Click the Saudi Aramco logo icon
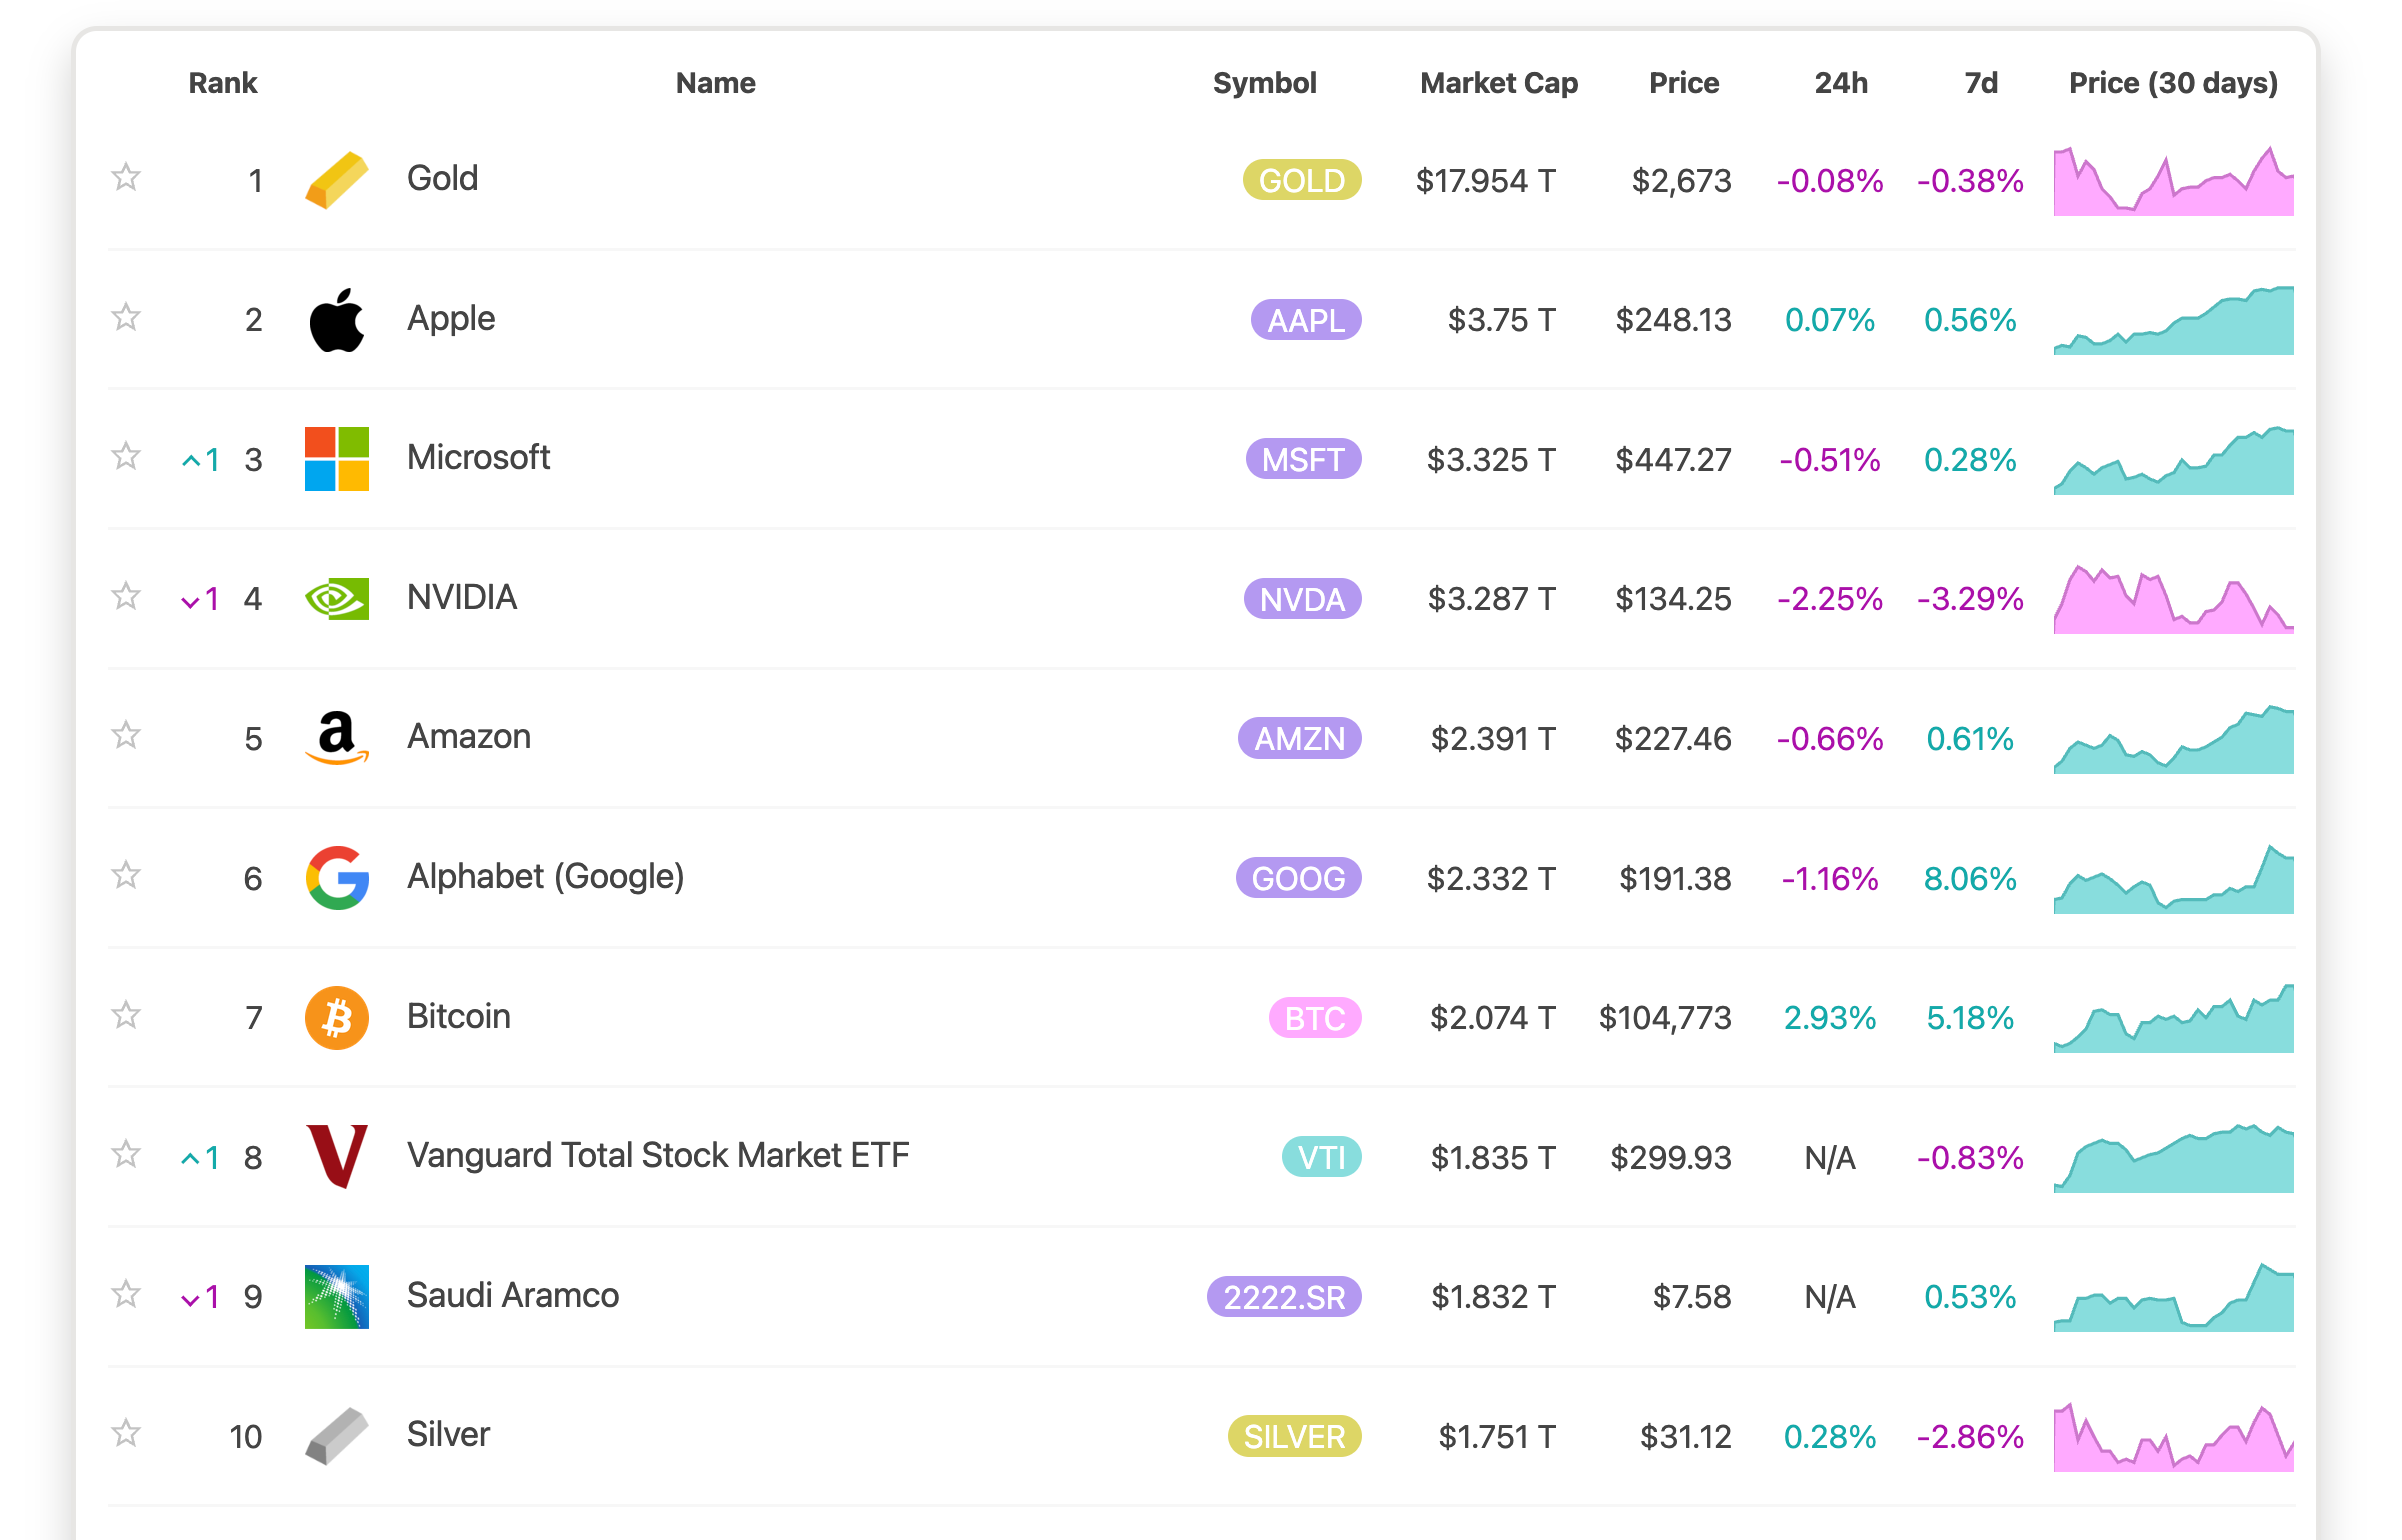 point(337,1297)
